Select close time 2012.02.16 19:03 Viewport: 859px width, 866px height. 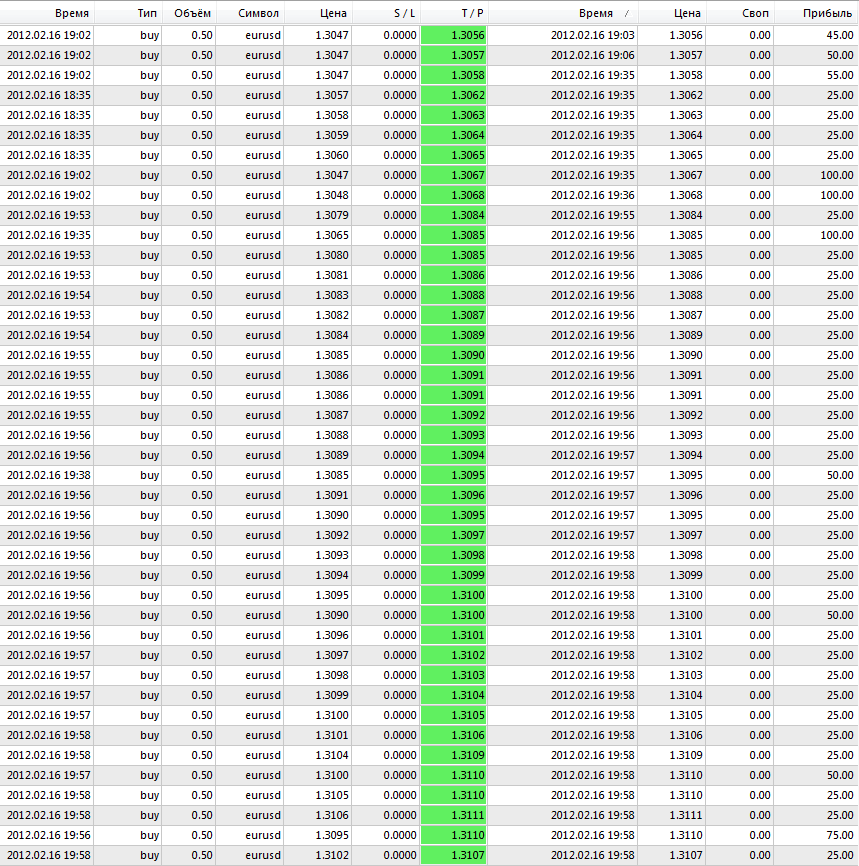coord(592,35)
